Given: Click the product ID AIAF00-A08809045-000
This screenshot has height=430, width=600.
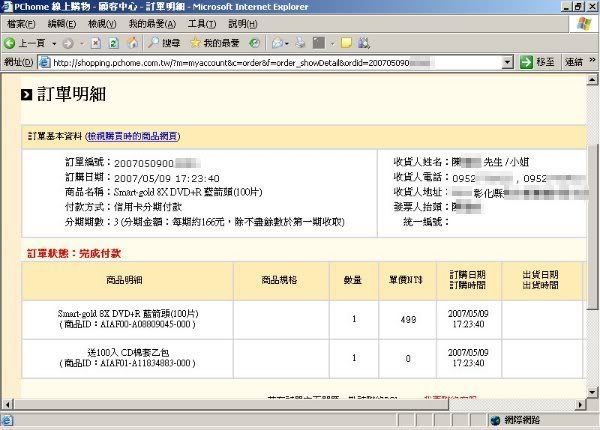Looking at the screenshot, I should [x=145, y=324].
